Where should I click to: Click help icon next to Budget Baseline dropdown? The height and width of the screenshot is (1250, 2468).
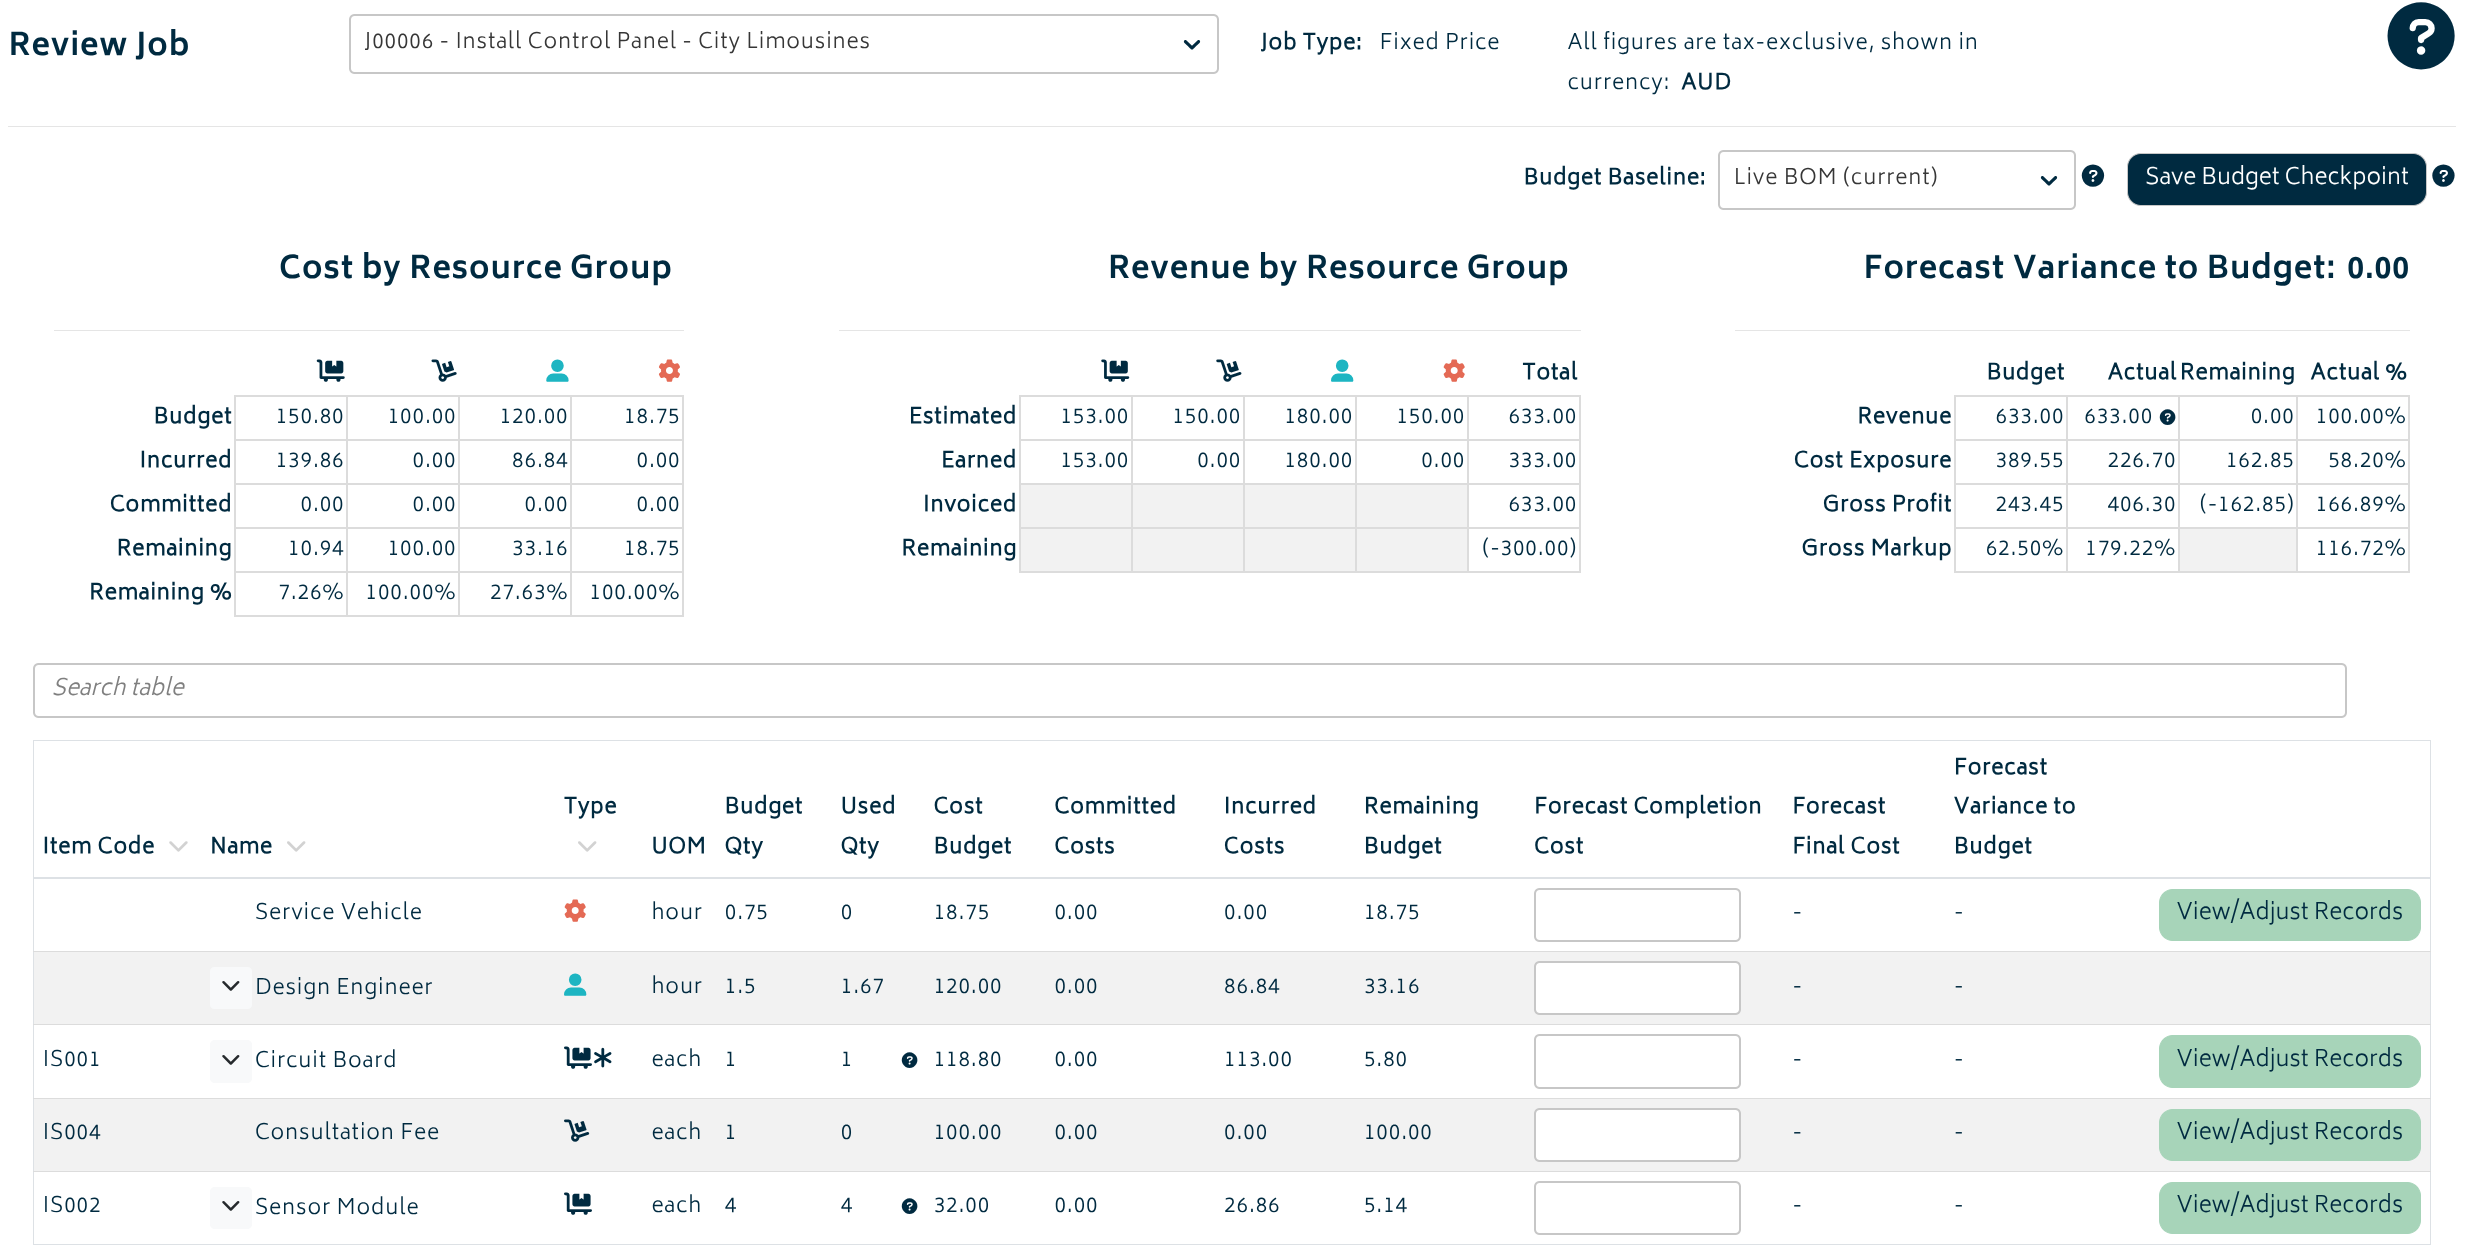coord(2093,176)
